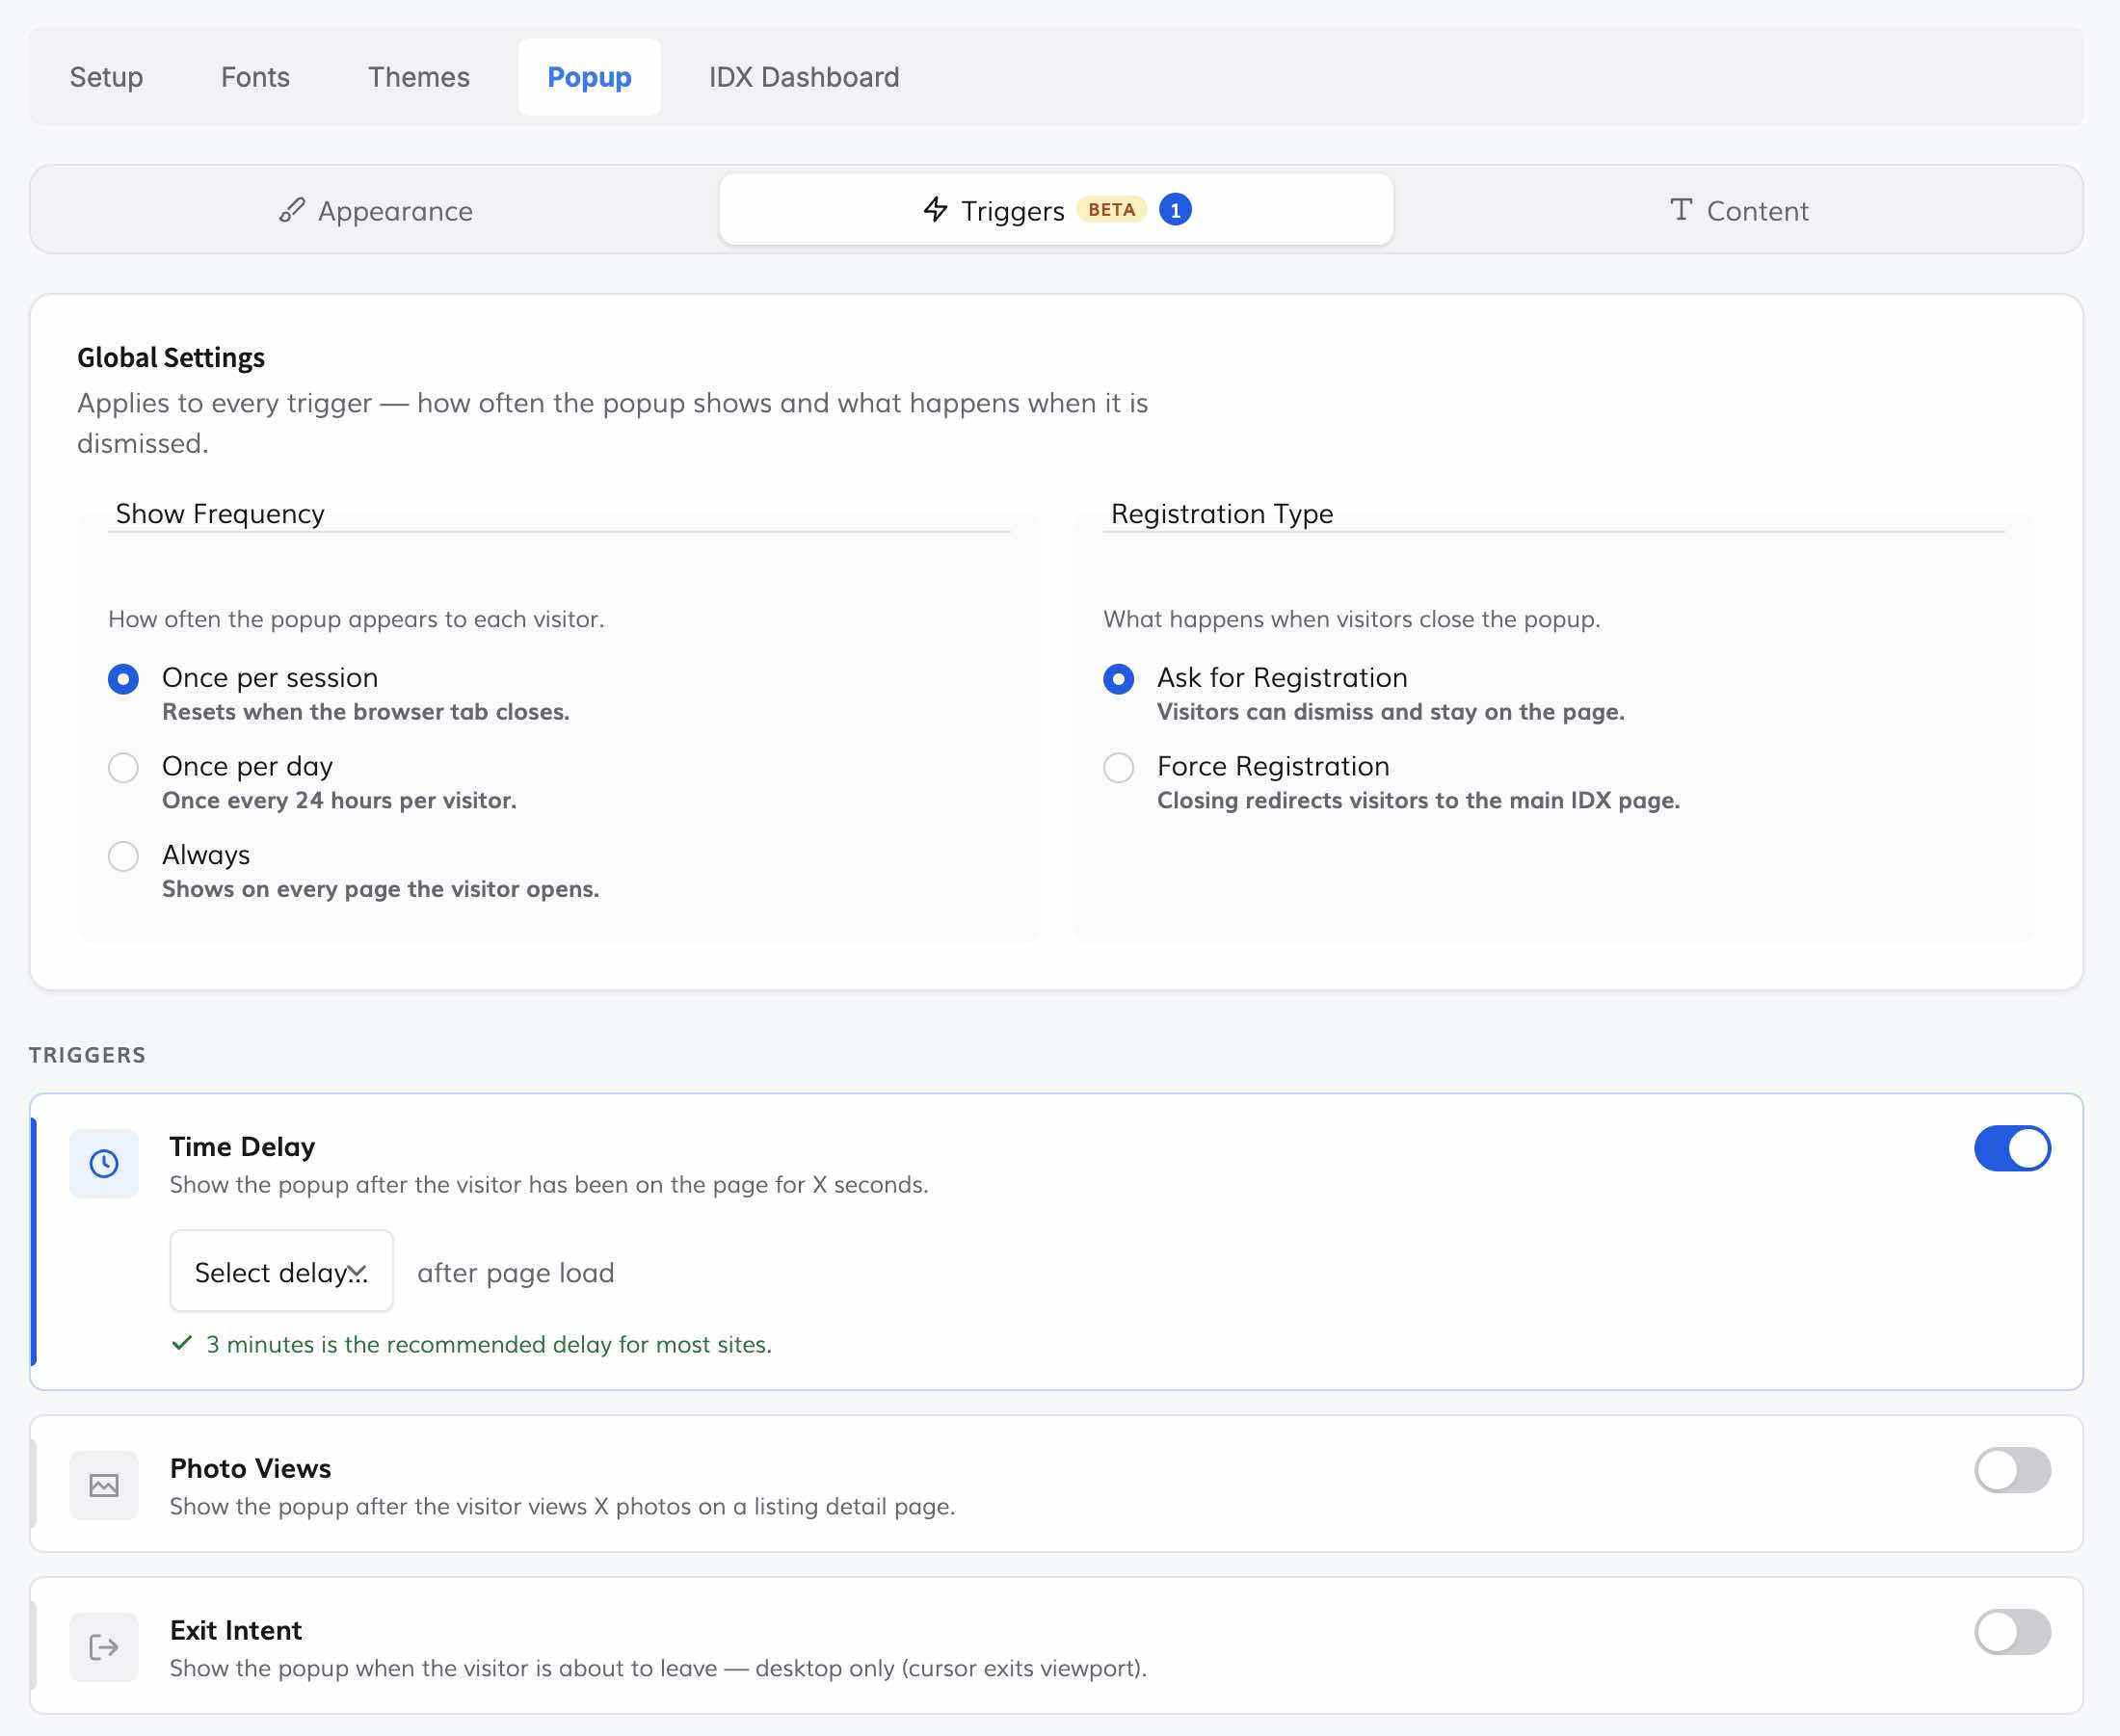Click the Show Frequency label
This screenshot has width=2120, height=1736.
click(220, 514)
